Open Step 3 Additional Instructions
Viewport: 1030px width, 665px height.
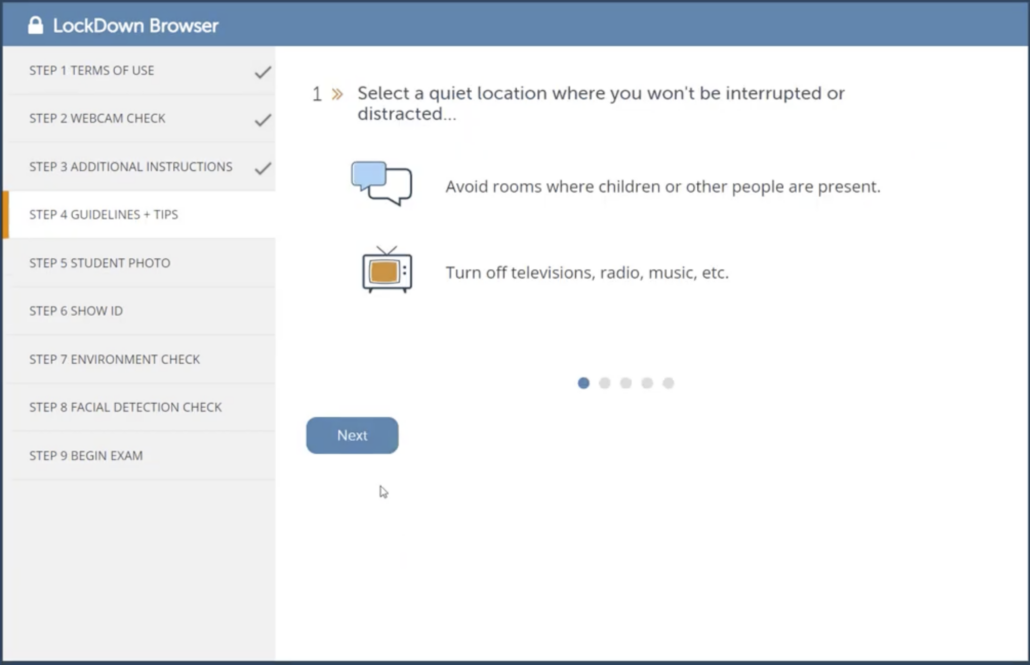click(x=139, y=166)
